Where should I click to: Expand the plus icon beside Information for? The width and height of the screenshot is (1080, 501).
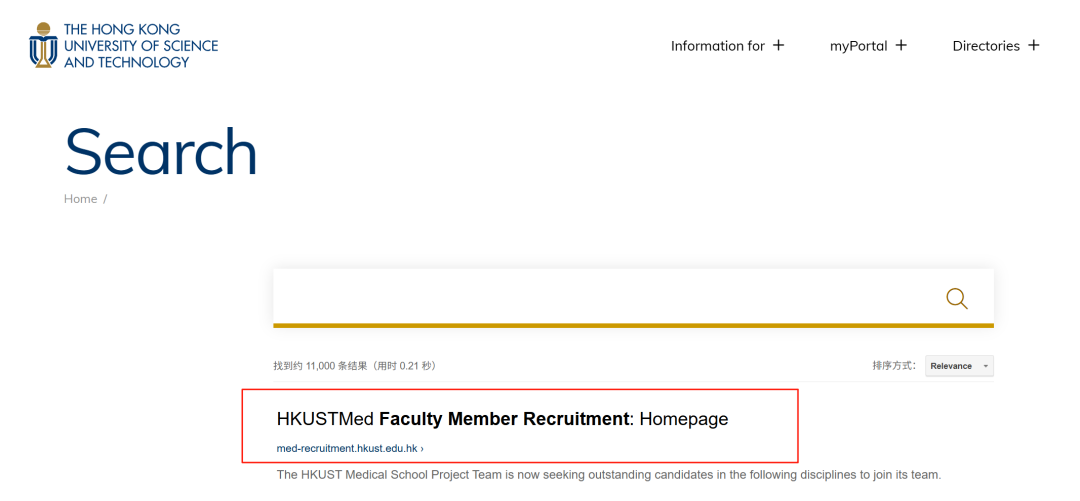tap(779, 45)
